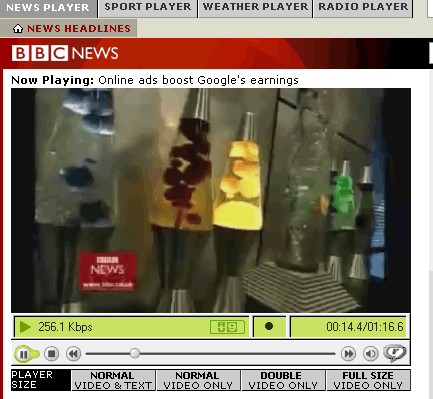Viewport: 433px width, 399px height.
Task: Open the News Headlines link
Action: [79, 29]
